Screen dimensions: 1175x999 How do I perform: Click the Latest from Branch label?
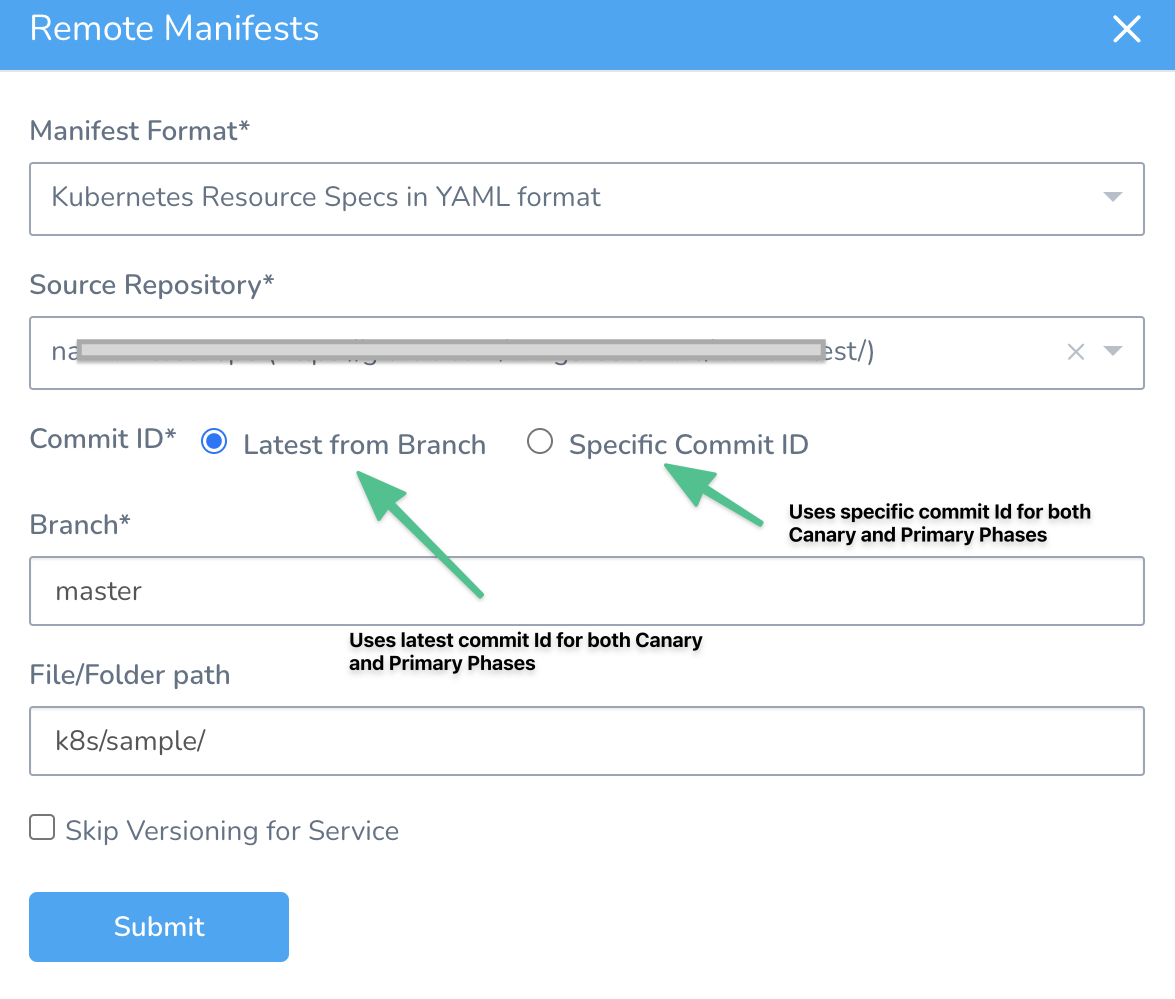364,445
